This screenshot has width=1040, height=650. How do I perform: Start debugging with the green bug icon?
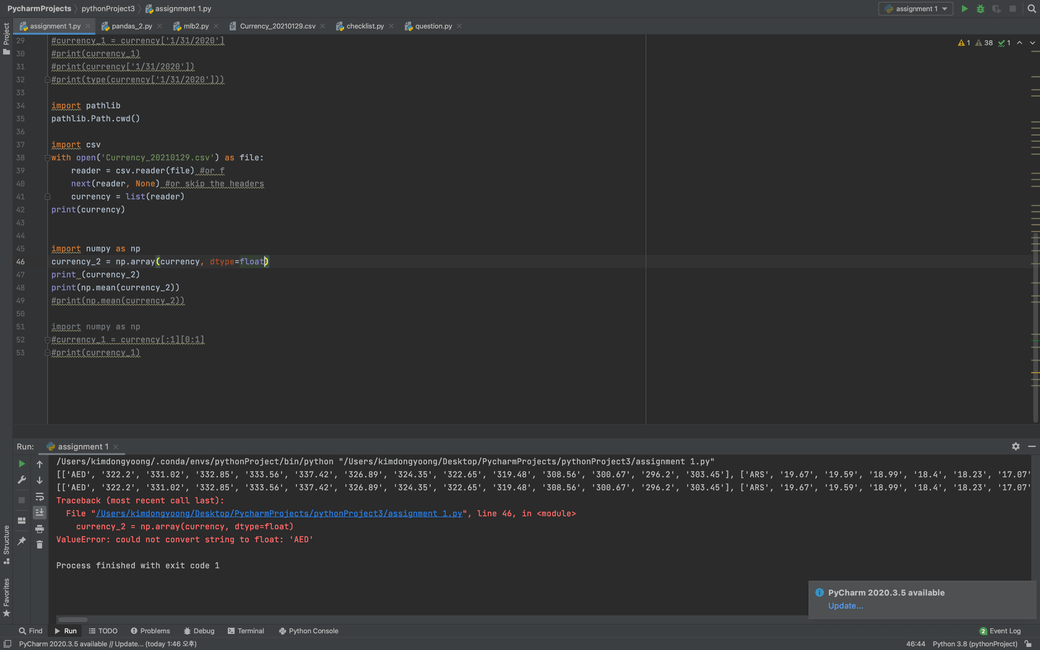click(x=980, y=9)
